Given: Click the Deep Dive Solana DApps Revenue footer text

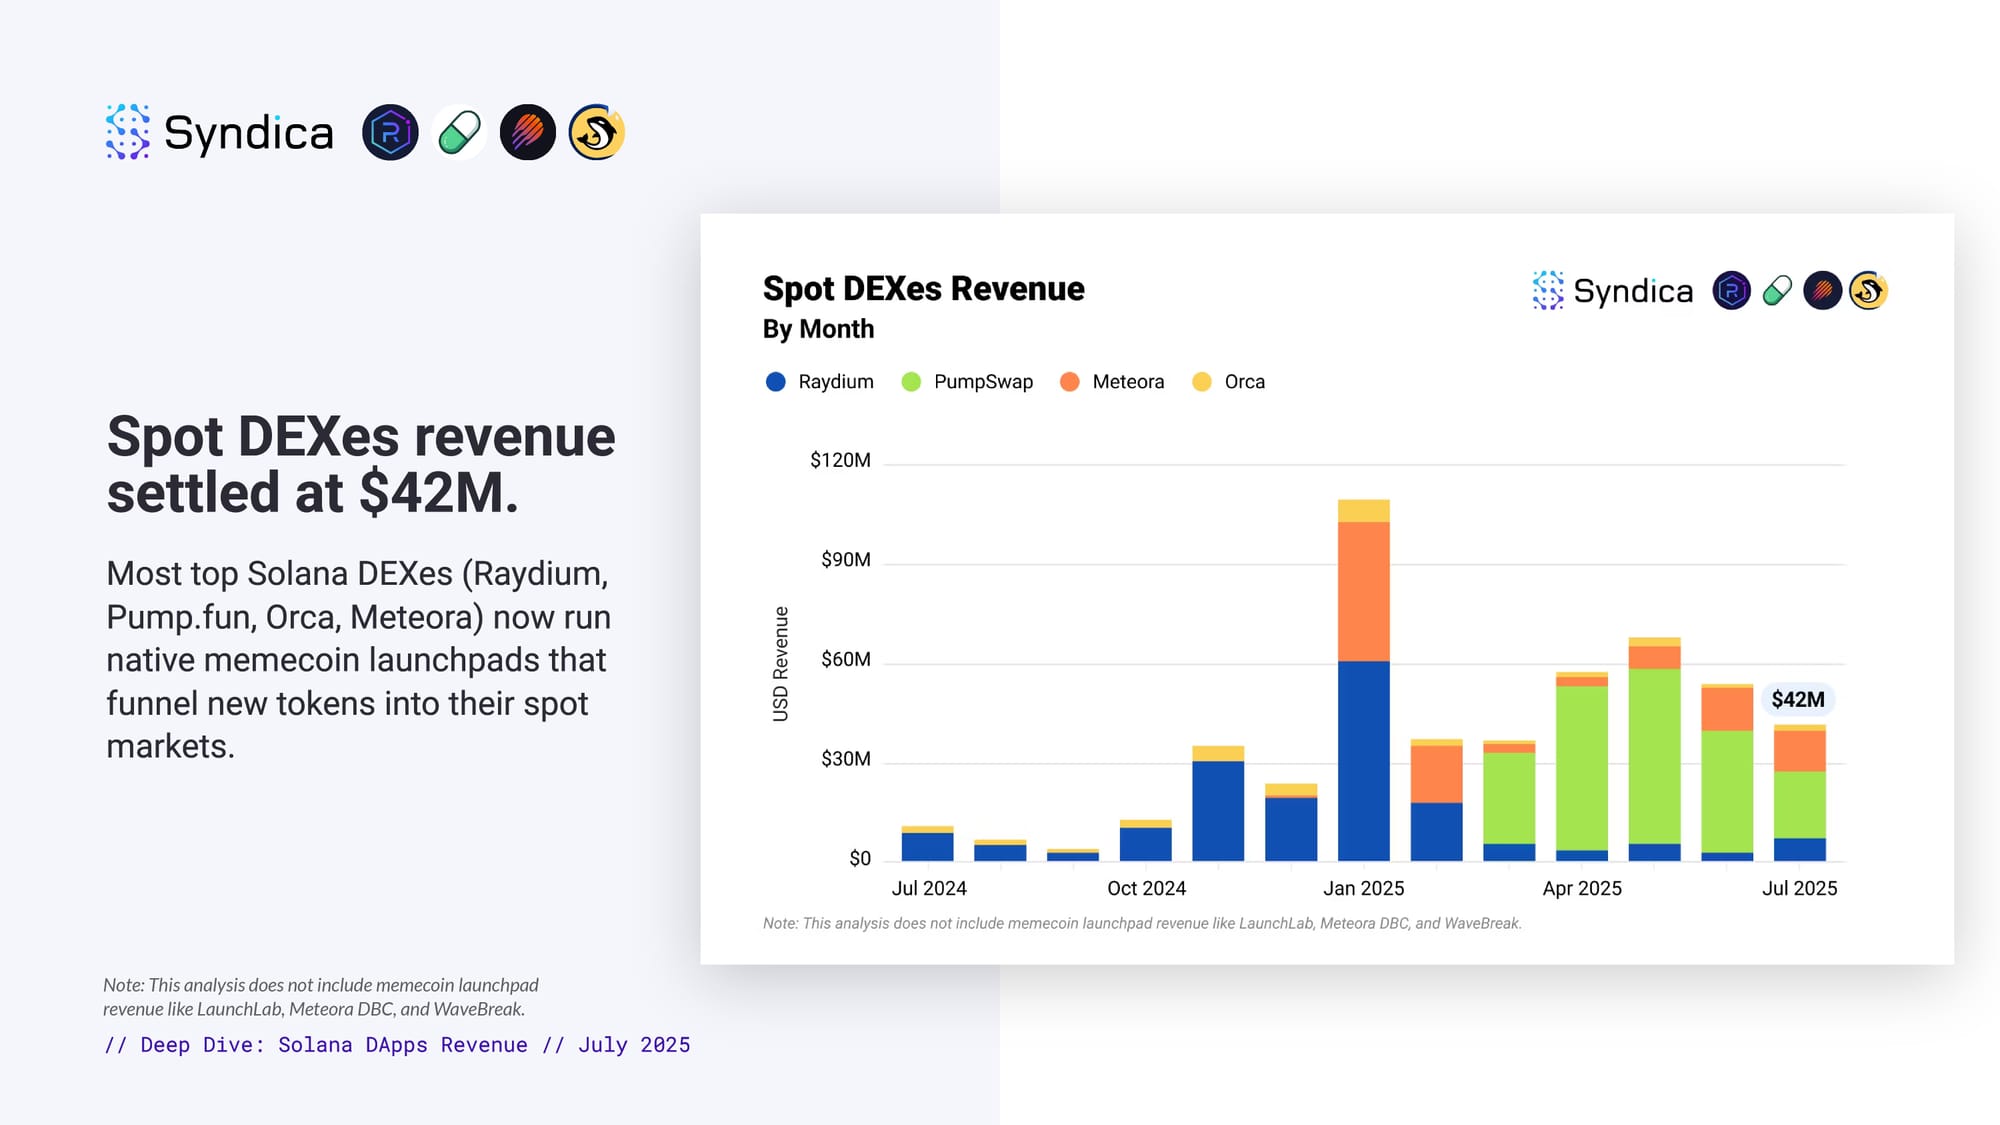Looking at the screenshot, I should [397, 1045].
